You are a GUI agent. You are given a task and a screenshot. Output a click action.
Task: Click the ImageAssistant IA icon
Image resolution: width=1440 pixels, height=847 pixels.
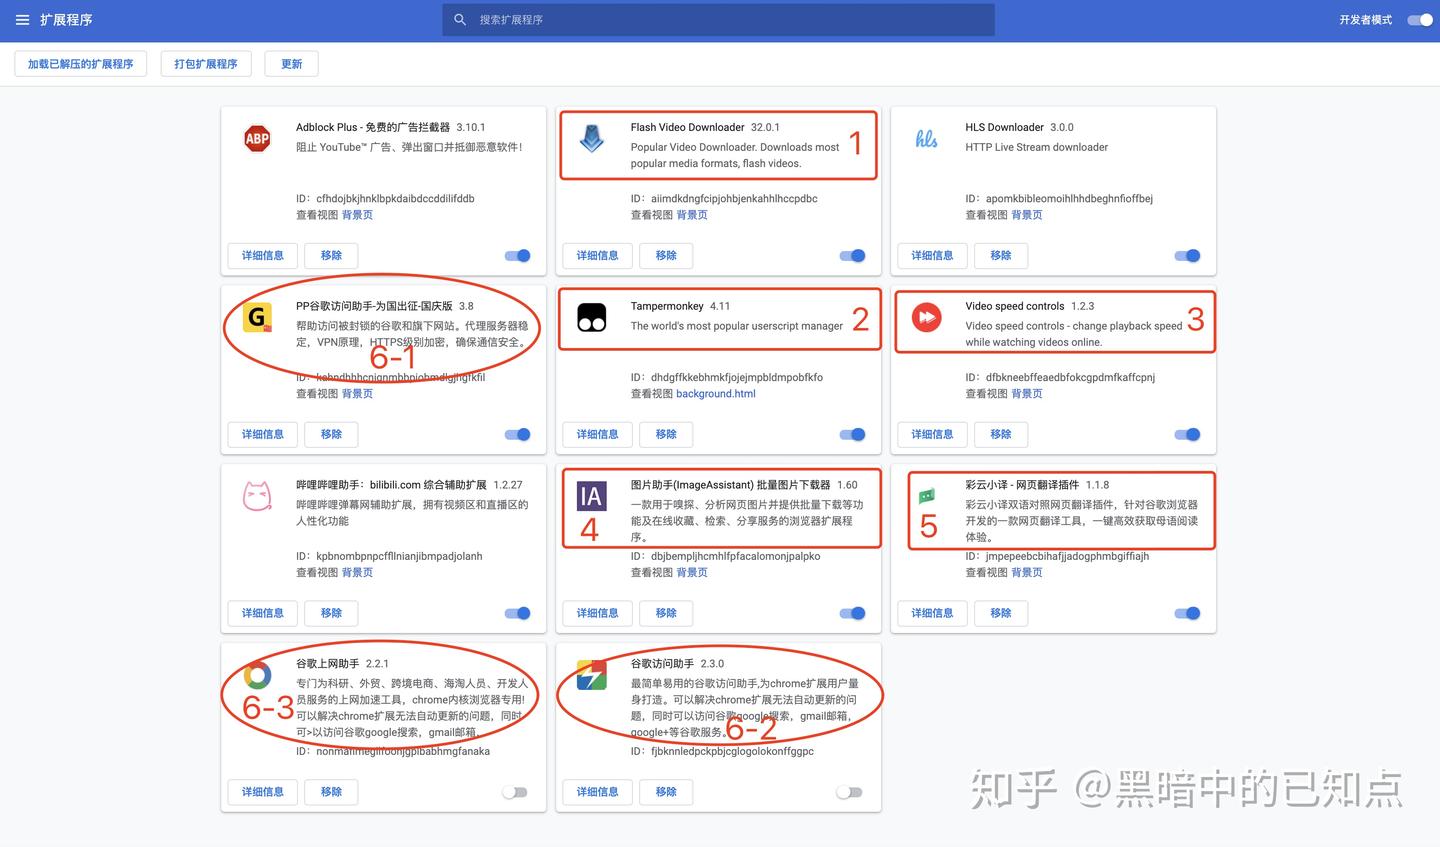point(591,496)
